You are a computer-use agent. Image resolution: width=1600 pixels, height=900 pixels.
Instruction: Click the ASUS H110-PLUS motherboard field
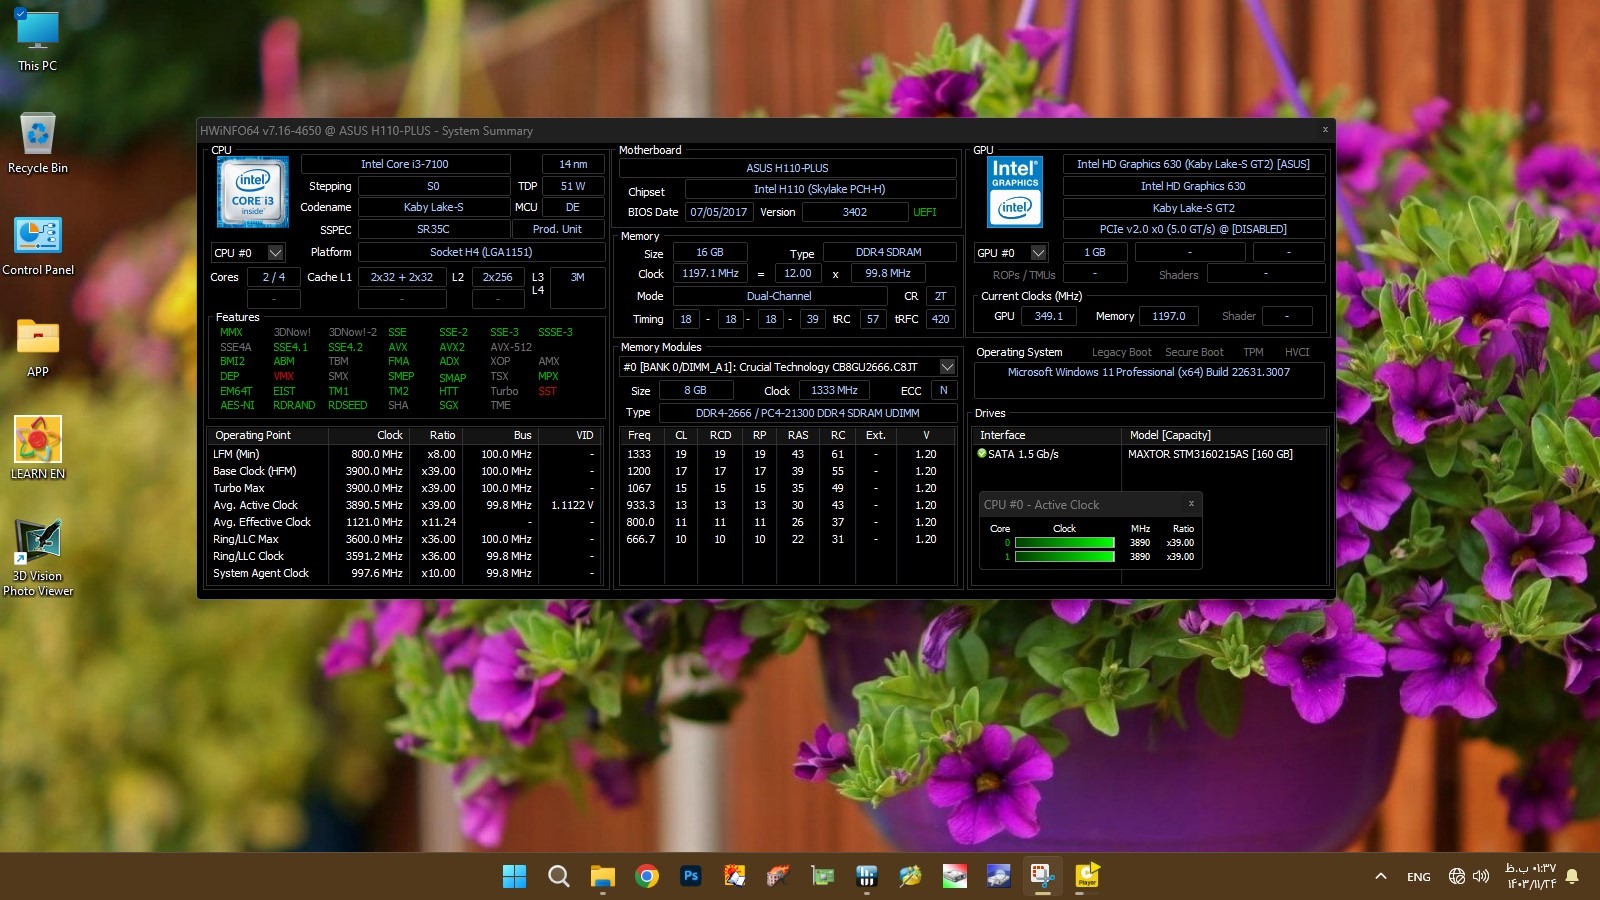(787, 168)
